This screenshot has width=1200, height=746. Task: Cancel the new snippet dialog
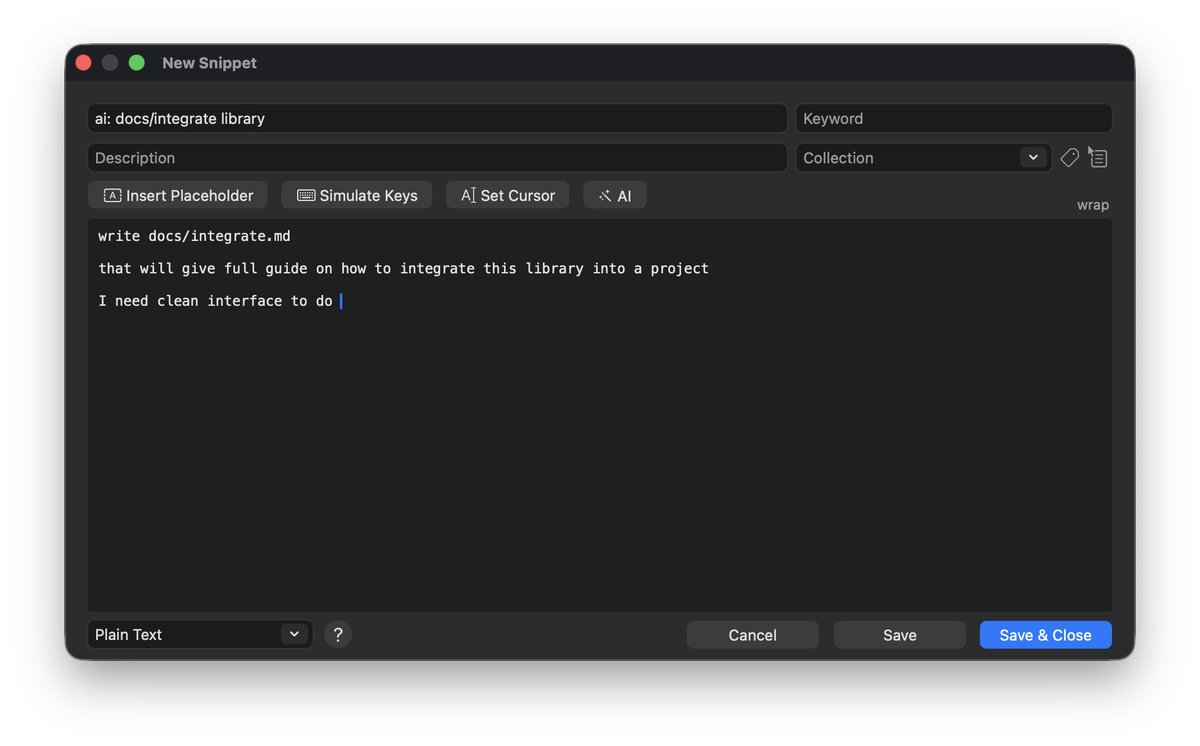752,635
